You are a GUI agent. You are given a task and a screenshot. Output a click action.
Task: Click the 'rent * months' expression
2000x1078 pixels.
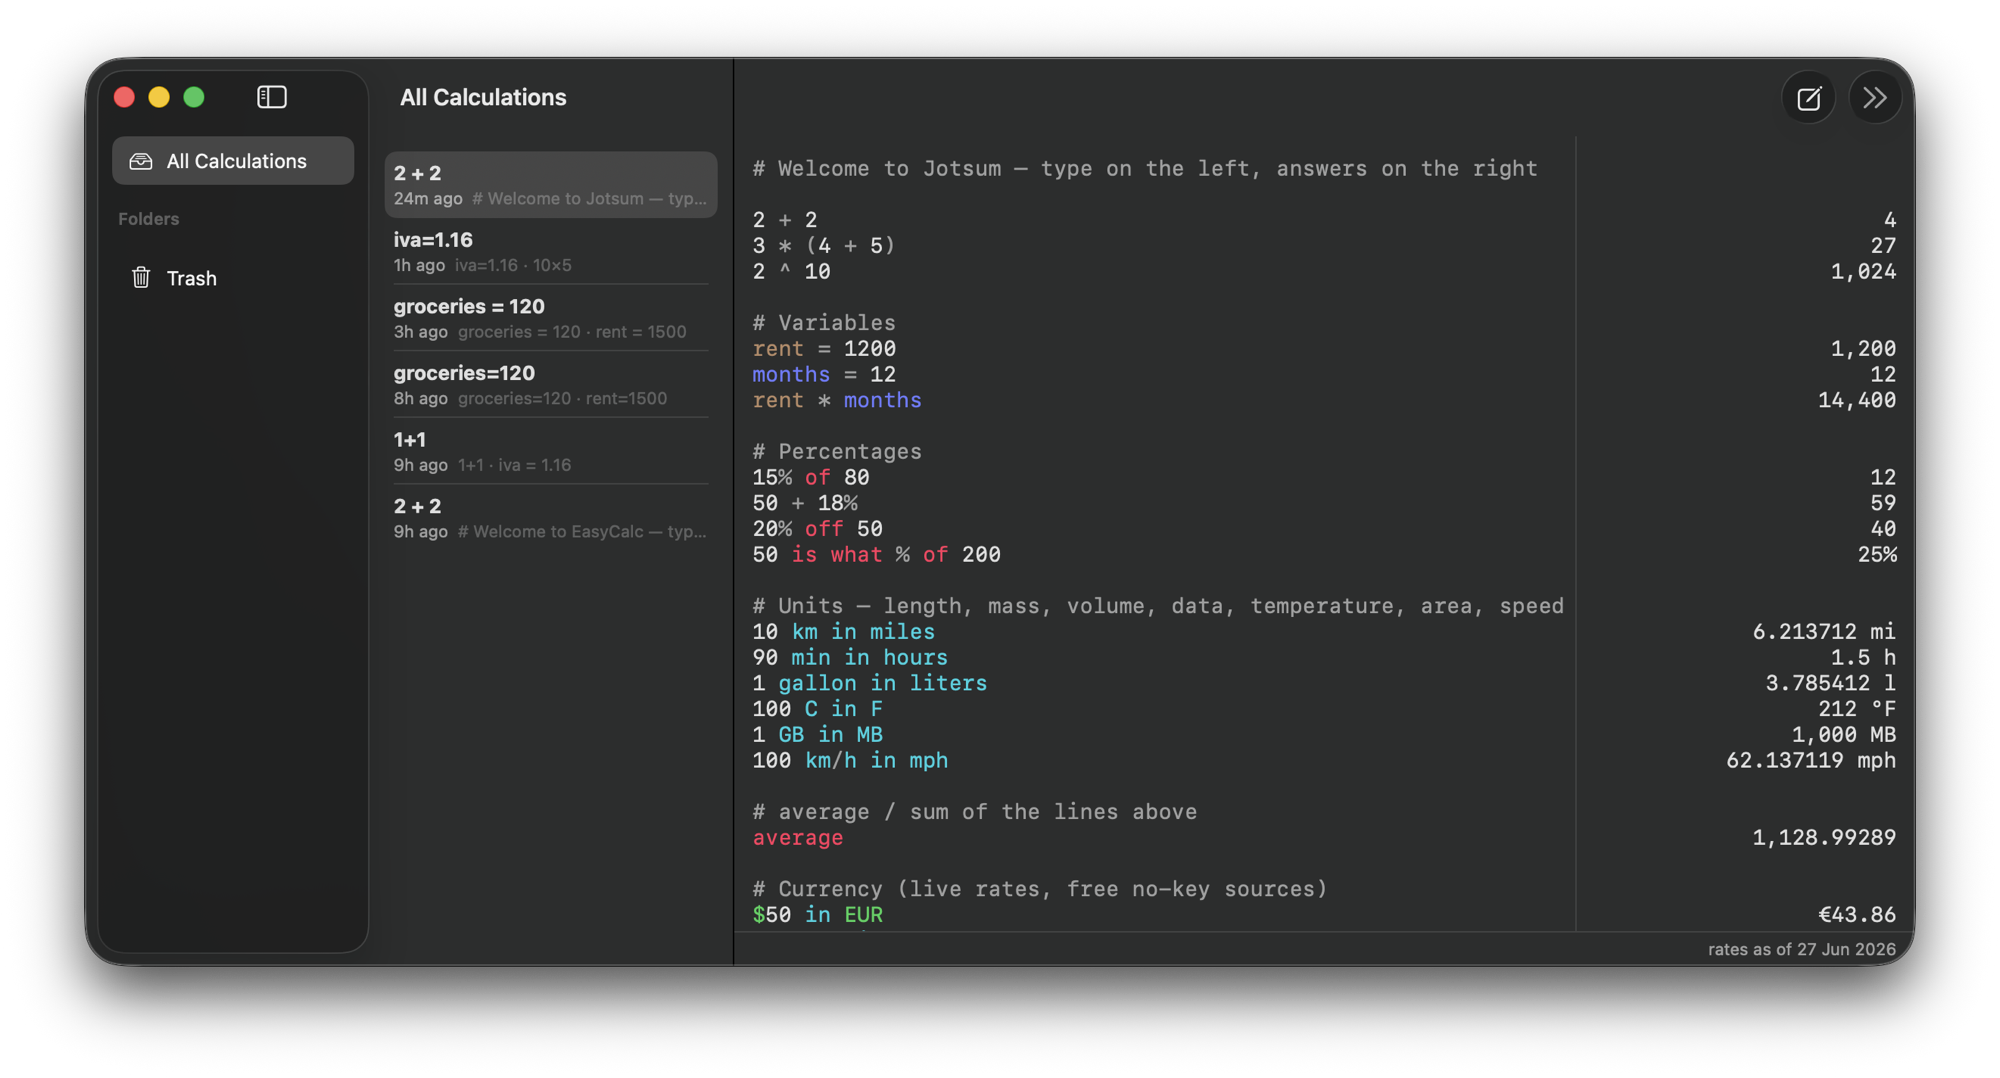[837, 400]
